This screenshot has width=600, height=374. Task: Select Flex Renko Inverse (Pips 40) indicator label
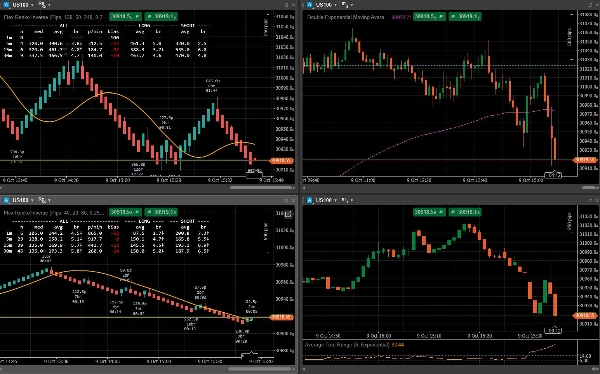click(x=54, y=212)
